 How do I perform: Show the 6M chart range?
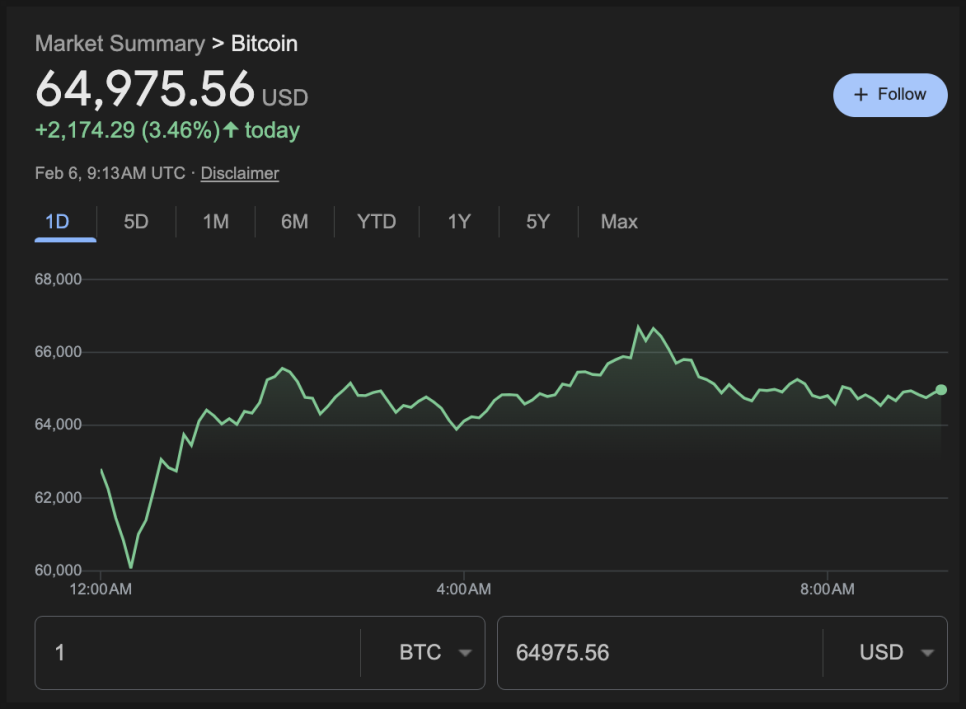coord(294,222)
